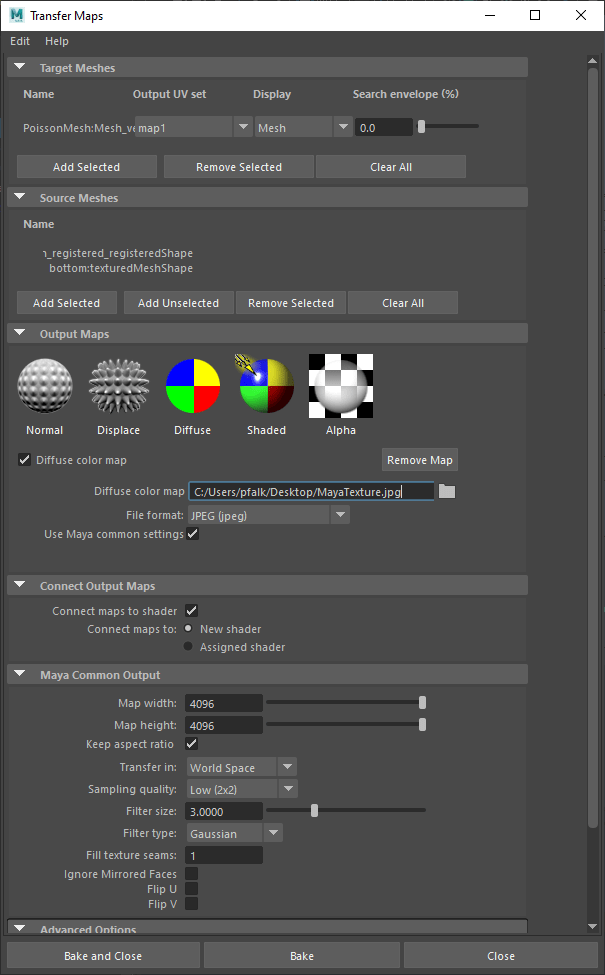Browse folder for Diffuse color map path

447,491
